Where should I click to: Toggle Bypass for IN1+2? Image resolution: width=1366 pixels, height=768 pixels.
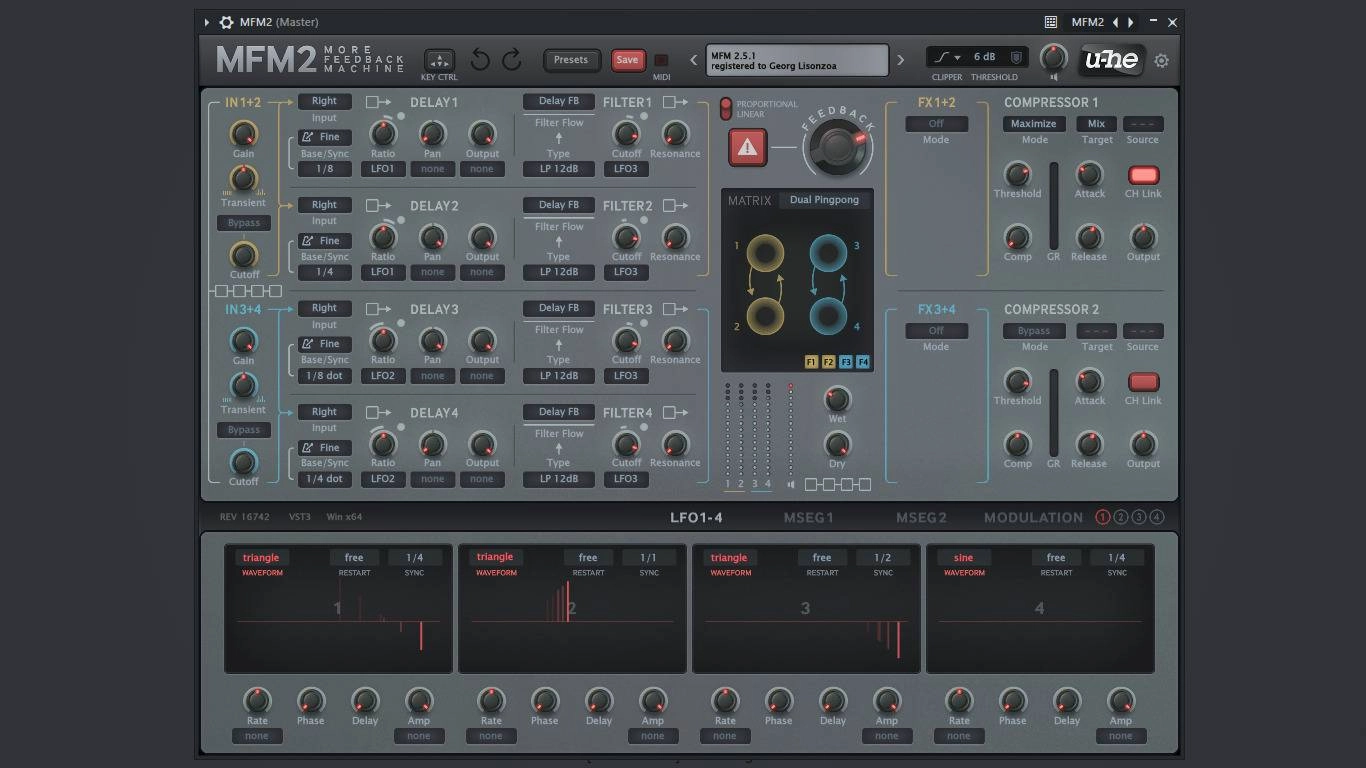244,223
